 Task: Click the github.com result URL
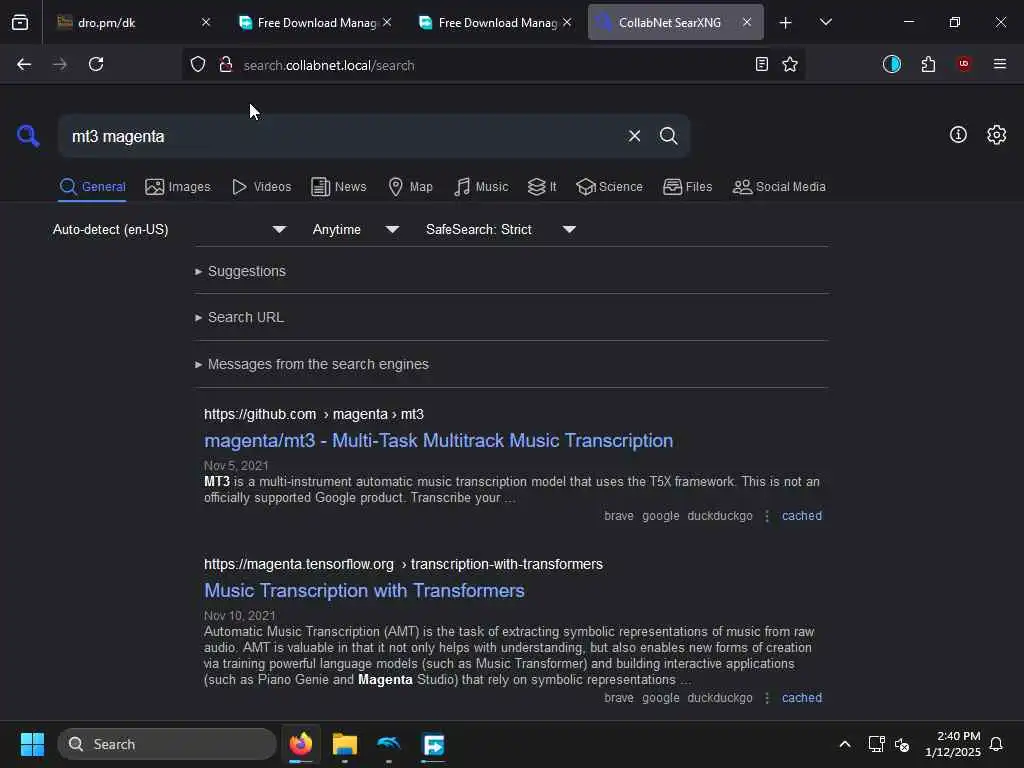coord(313,415)
